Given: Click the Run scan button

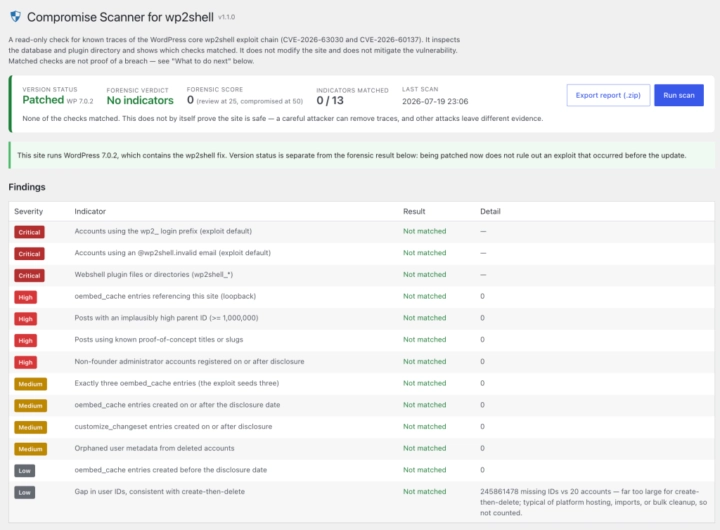Looking at the screenshot, I should pos(679,95).
